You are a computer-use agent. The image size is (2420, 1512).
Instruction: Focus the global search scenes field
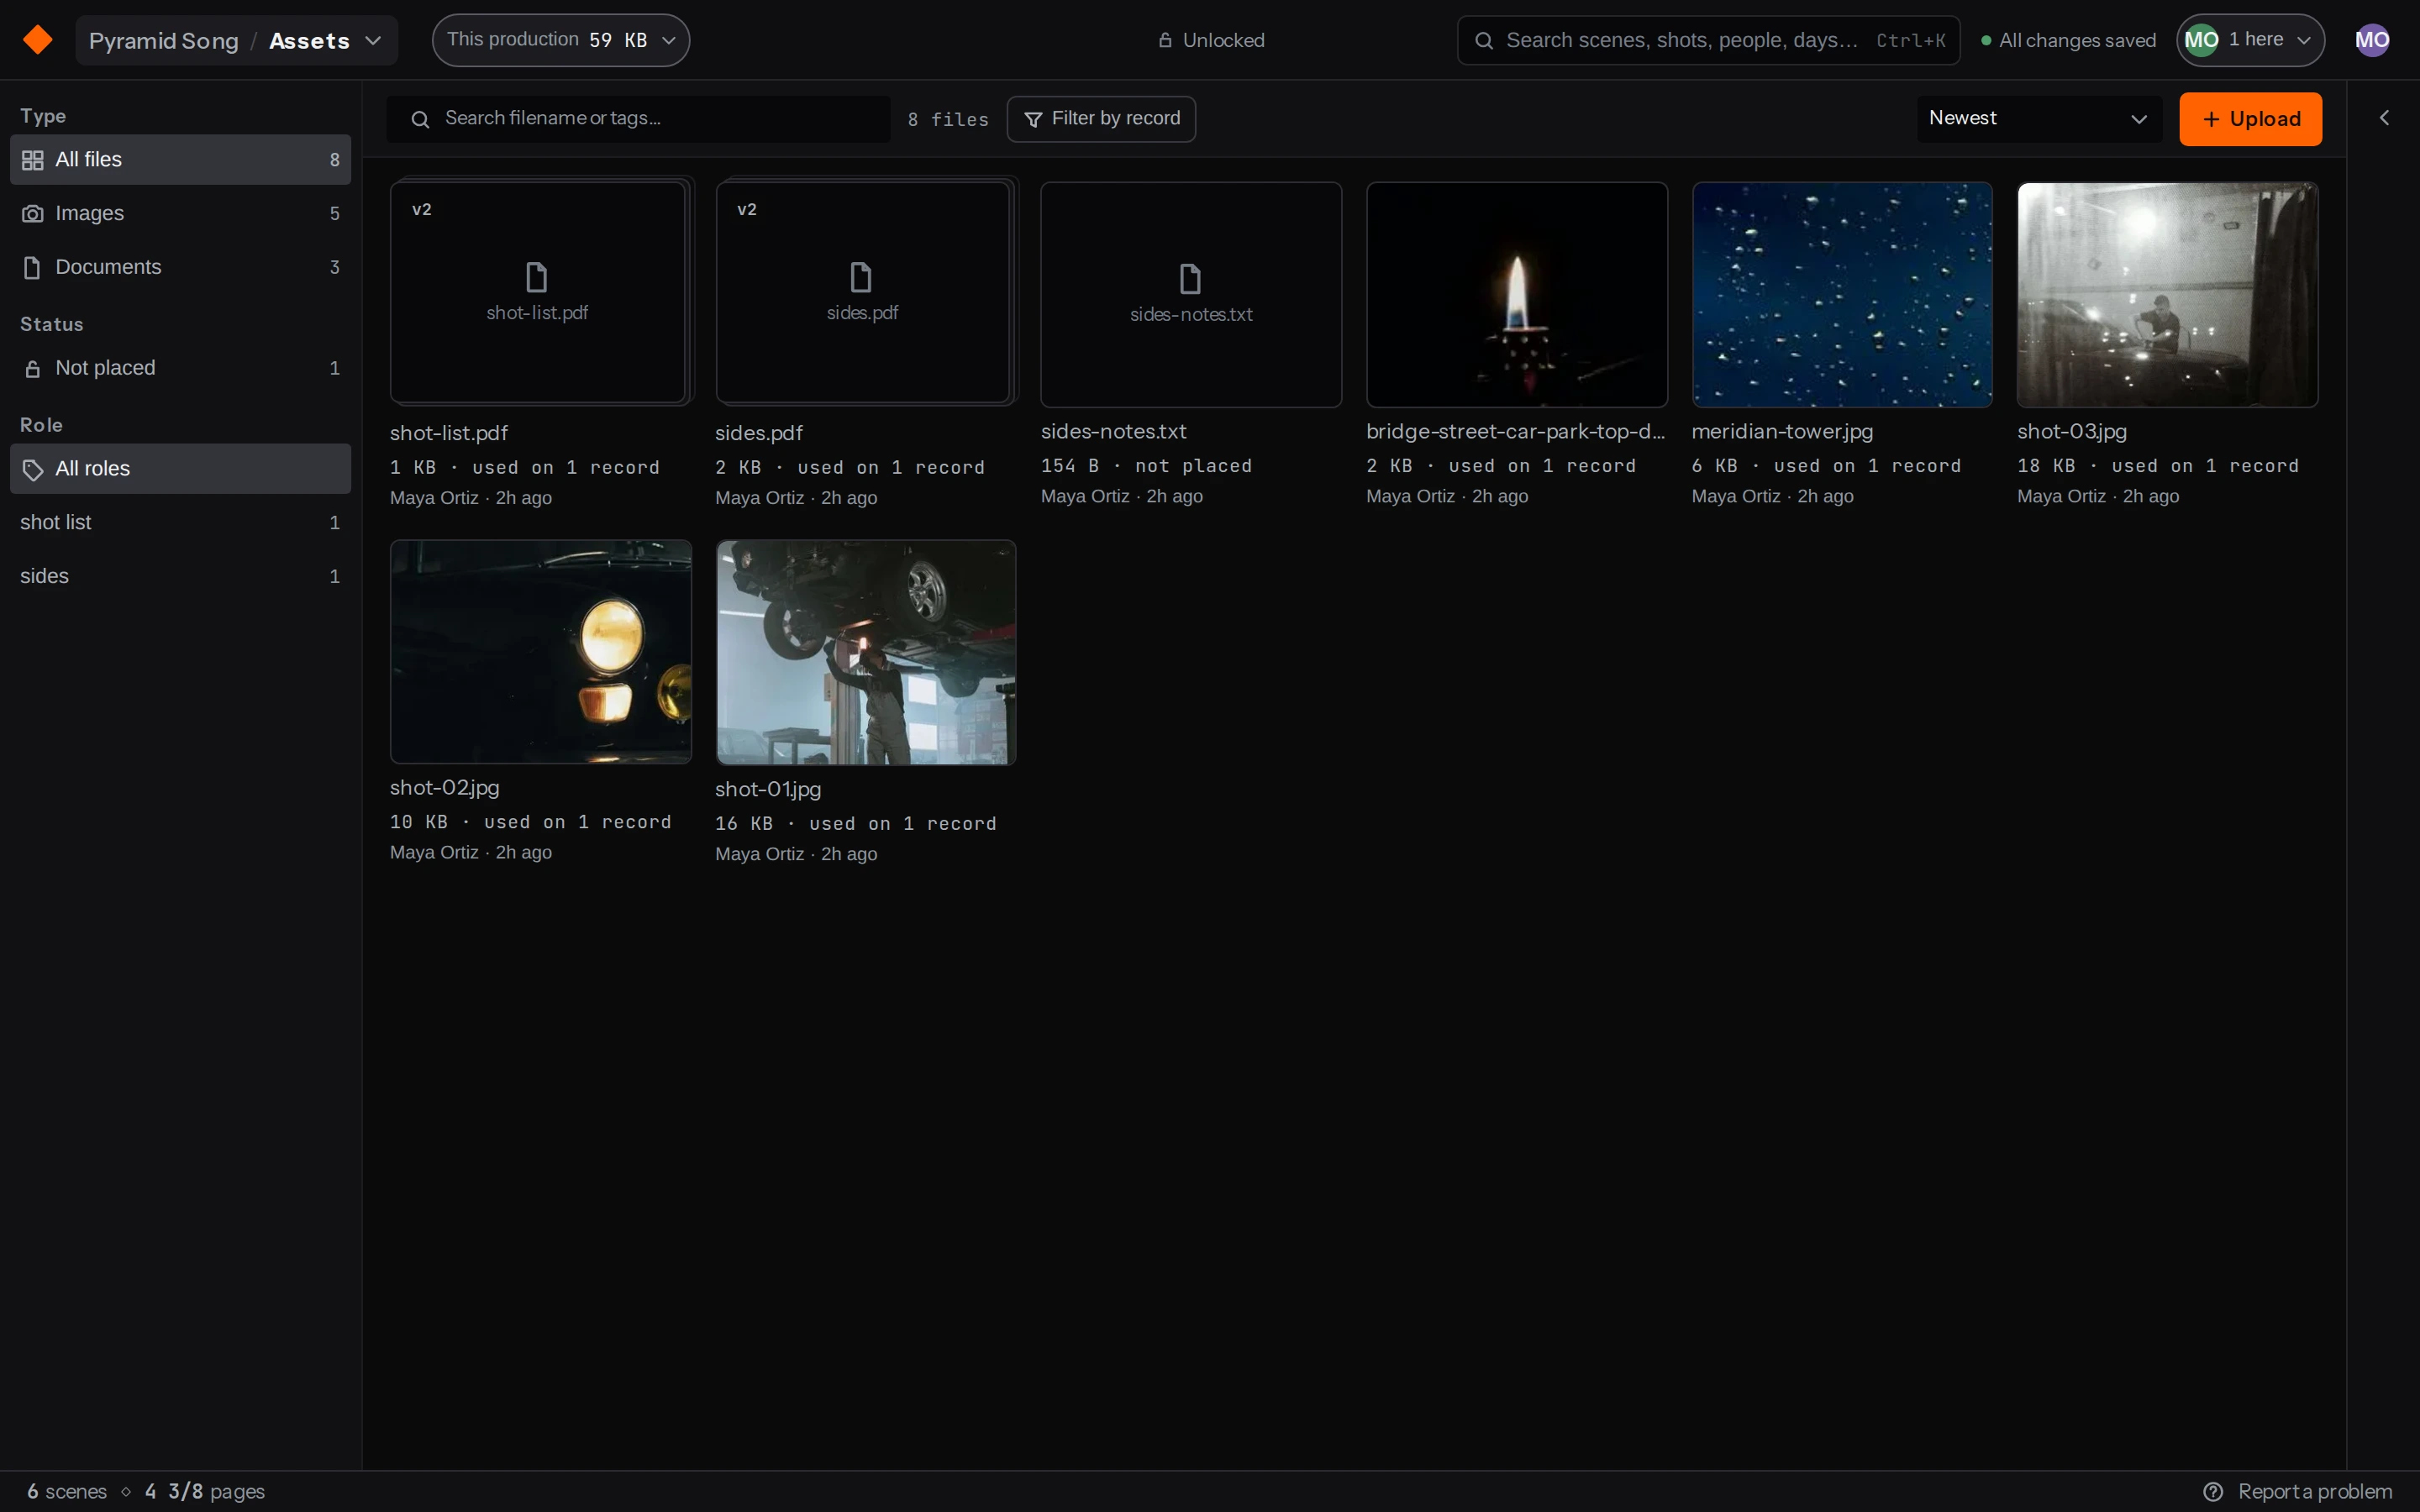point(1708,40)
